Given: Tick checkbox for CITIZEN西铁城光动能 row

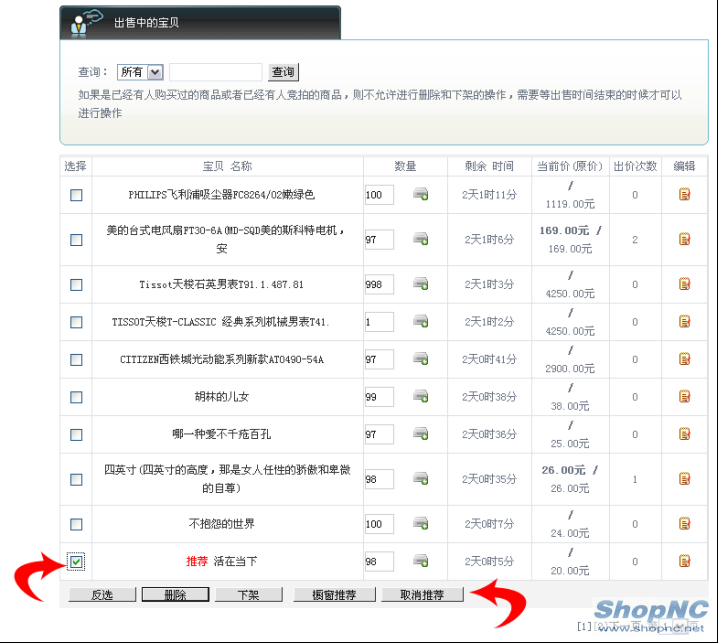Looking at the screenshot, I should 76,360.
